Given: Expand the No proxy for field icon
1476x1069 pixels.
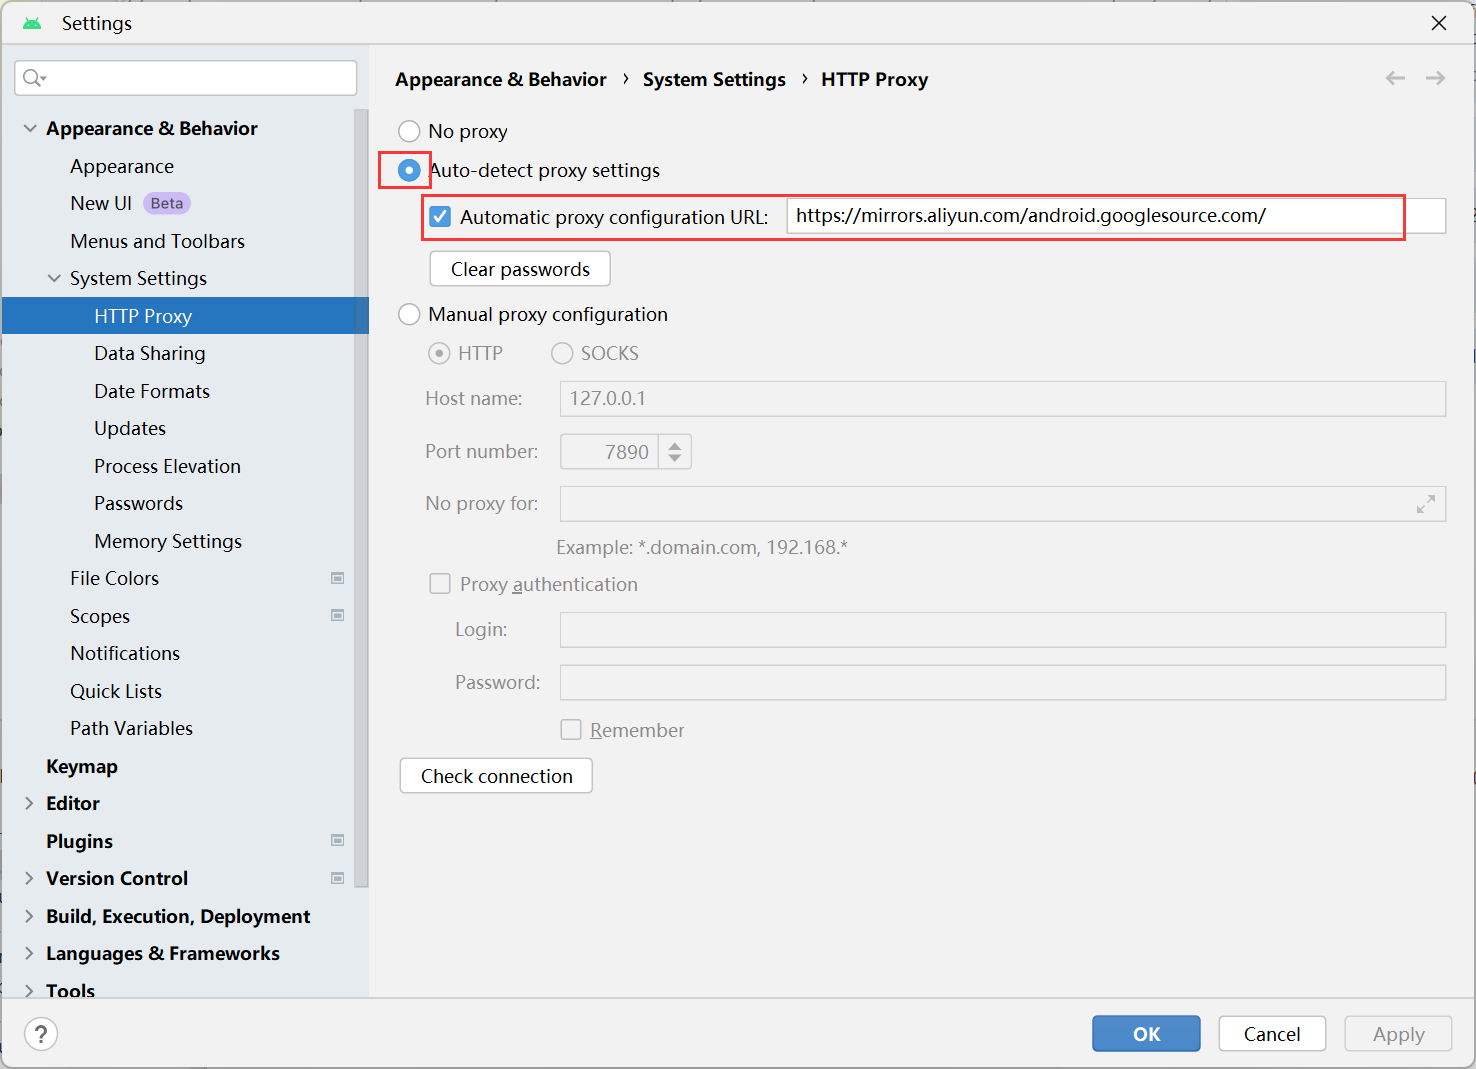Looking at the screenshot, I should point(1426,504).
